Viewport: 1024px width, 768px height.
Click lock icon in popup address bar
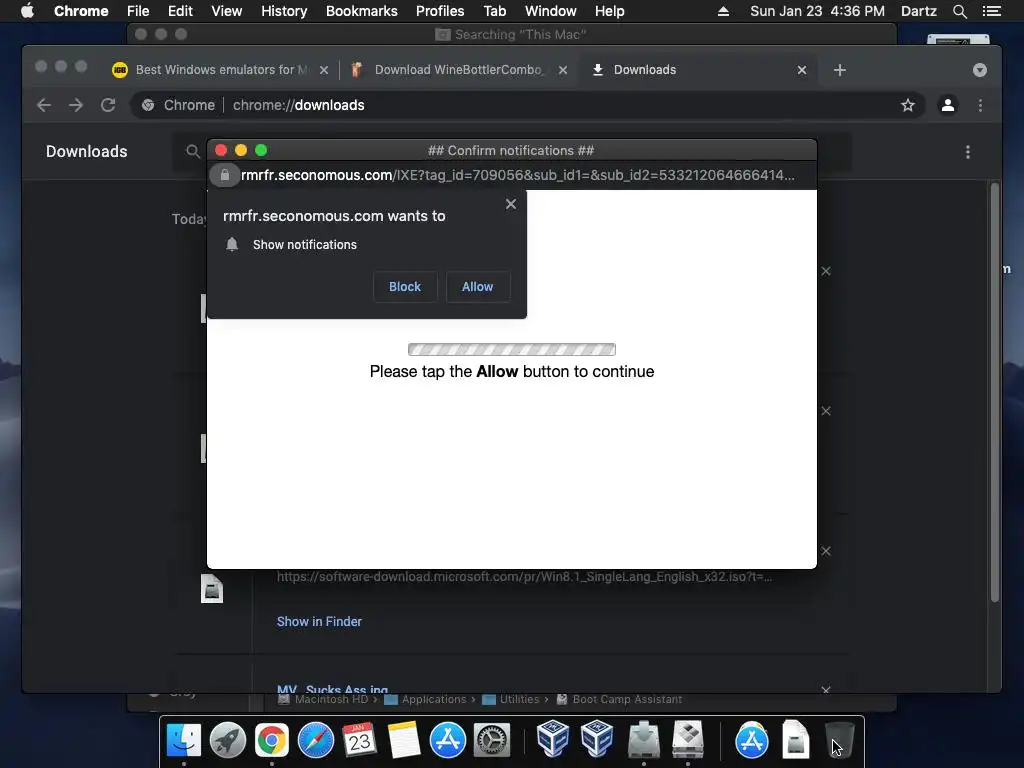(x=225, y=175)
